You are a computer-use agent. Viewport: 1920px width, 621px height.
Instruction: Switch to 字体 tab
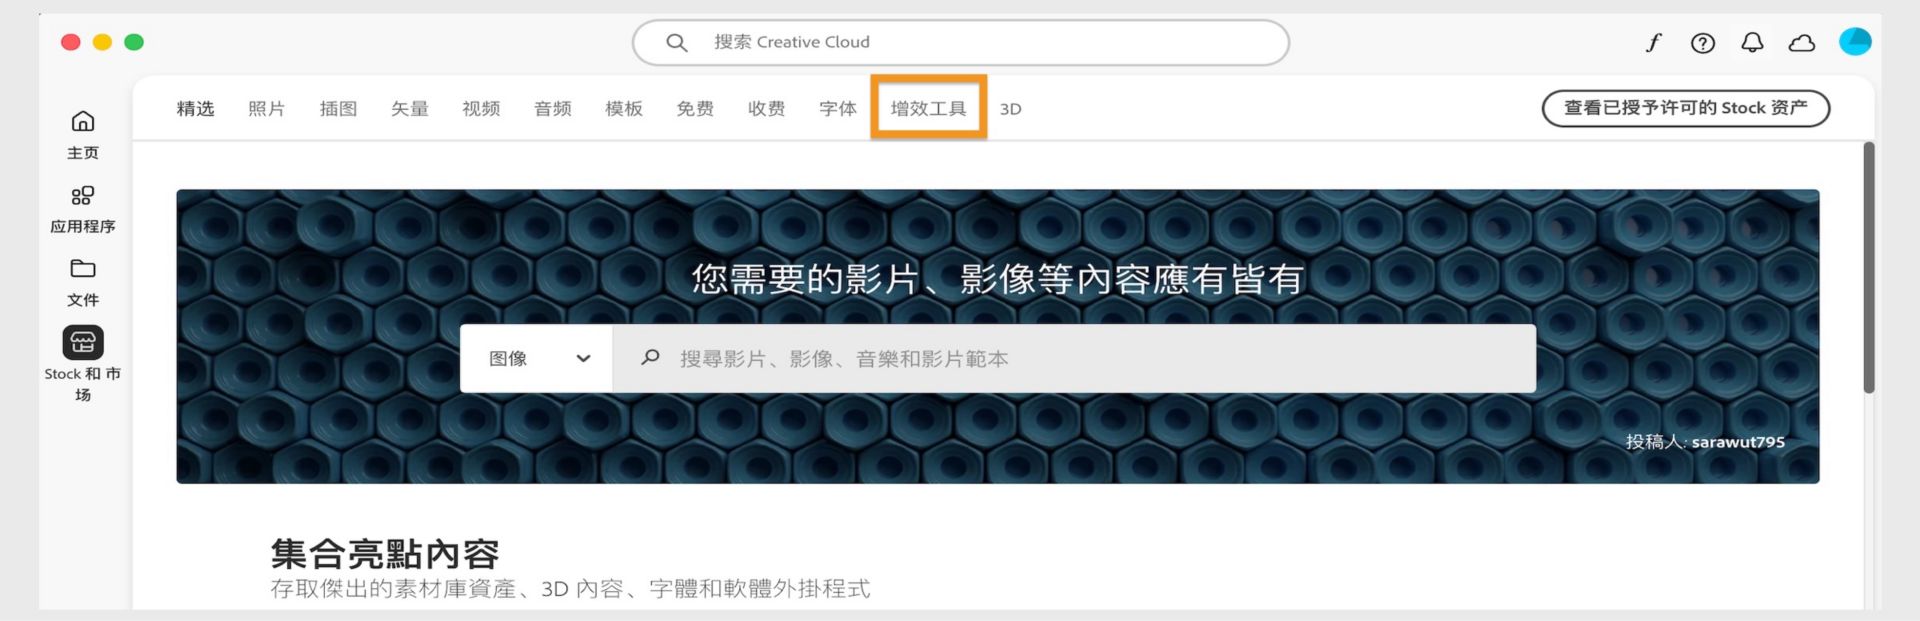coord(838,108)
